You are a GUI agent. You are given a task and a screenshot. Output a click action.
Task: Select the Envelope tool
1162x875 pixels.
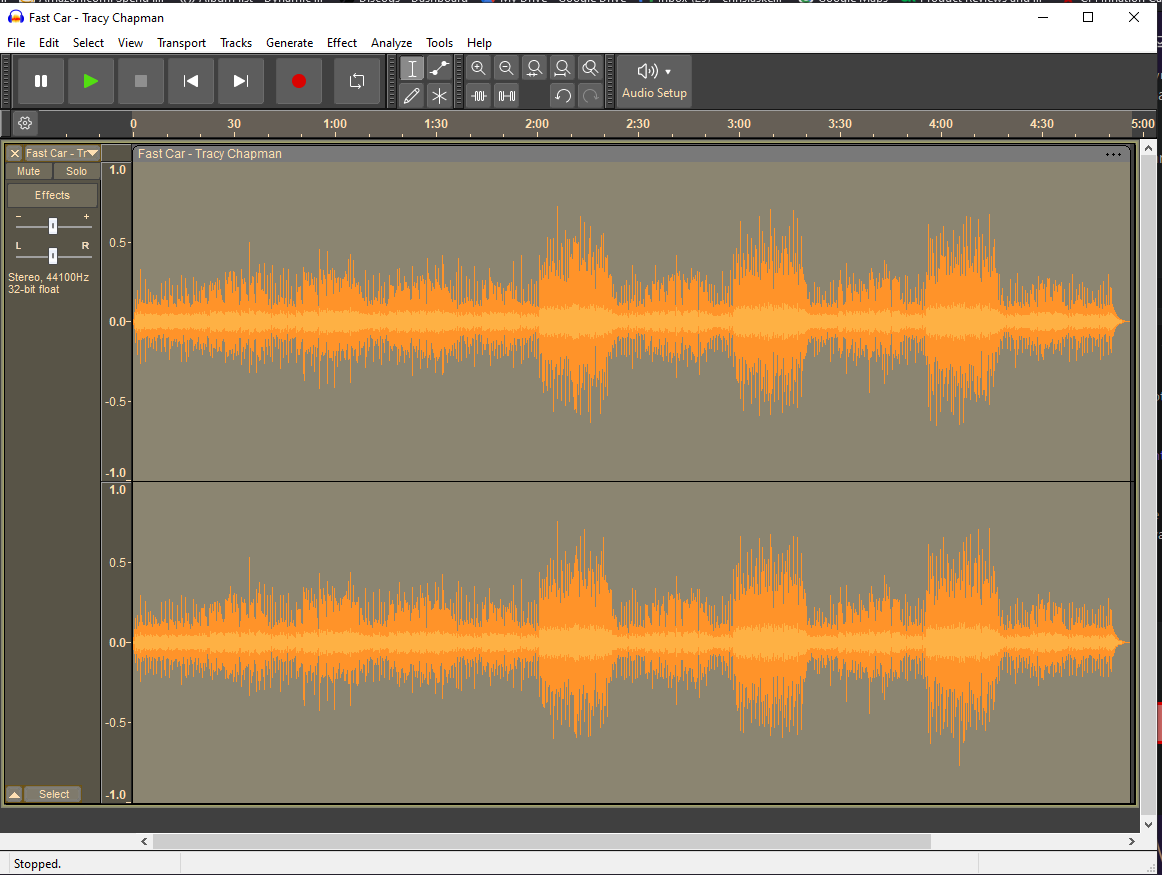click(x=439, y=69)
